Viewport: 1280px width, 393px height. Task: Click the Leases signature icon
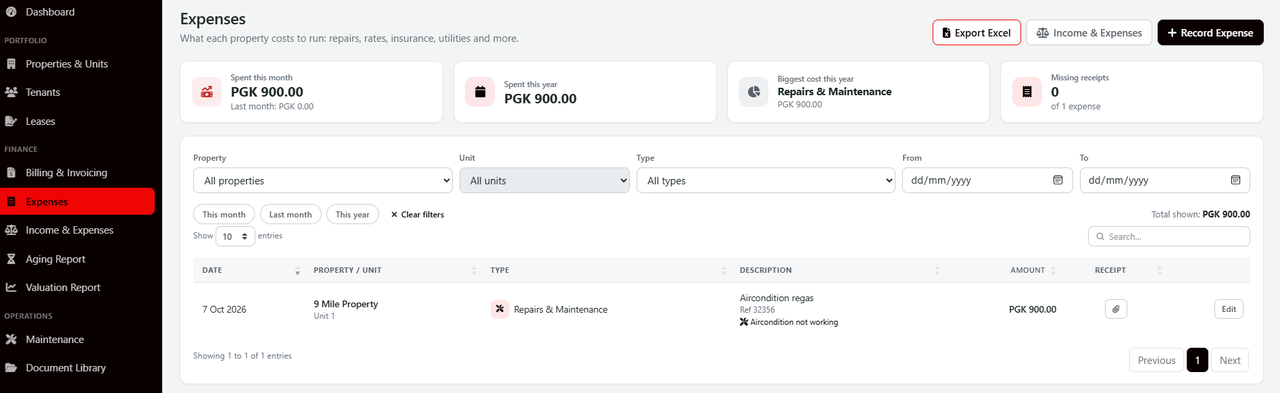coord(11,121)
